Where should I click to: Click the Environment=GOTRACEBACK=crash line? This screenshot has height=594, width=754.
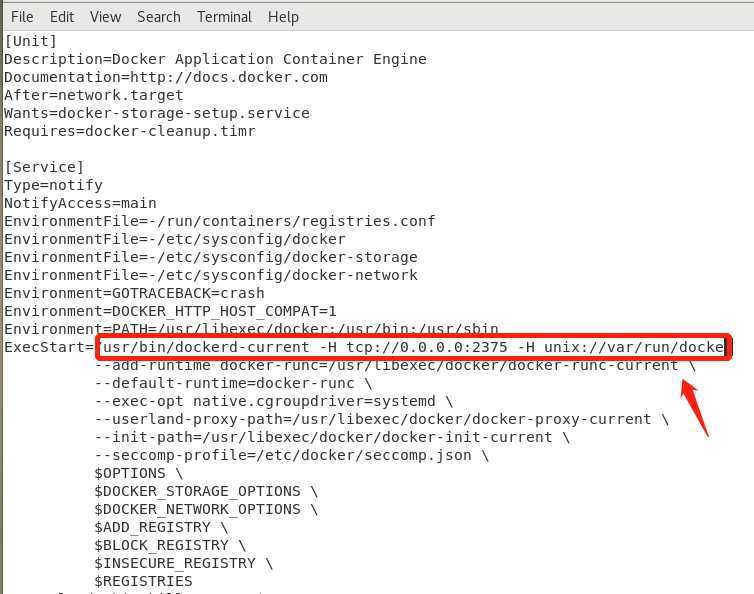pyautogui.click(x=134, y=293)
